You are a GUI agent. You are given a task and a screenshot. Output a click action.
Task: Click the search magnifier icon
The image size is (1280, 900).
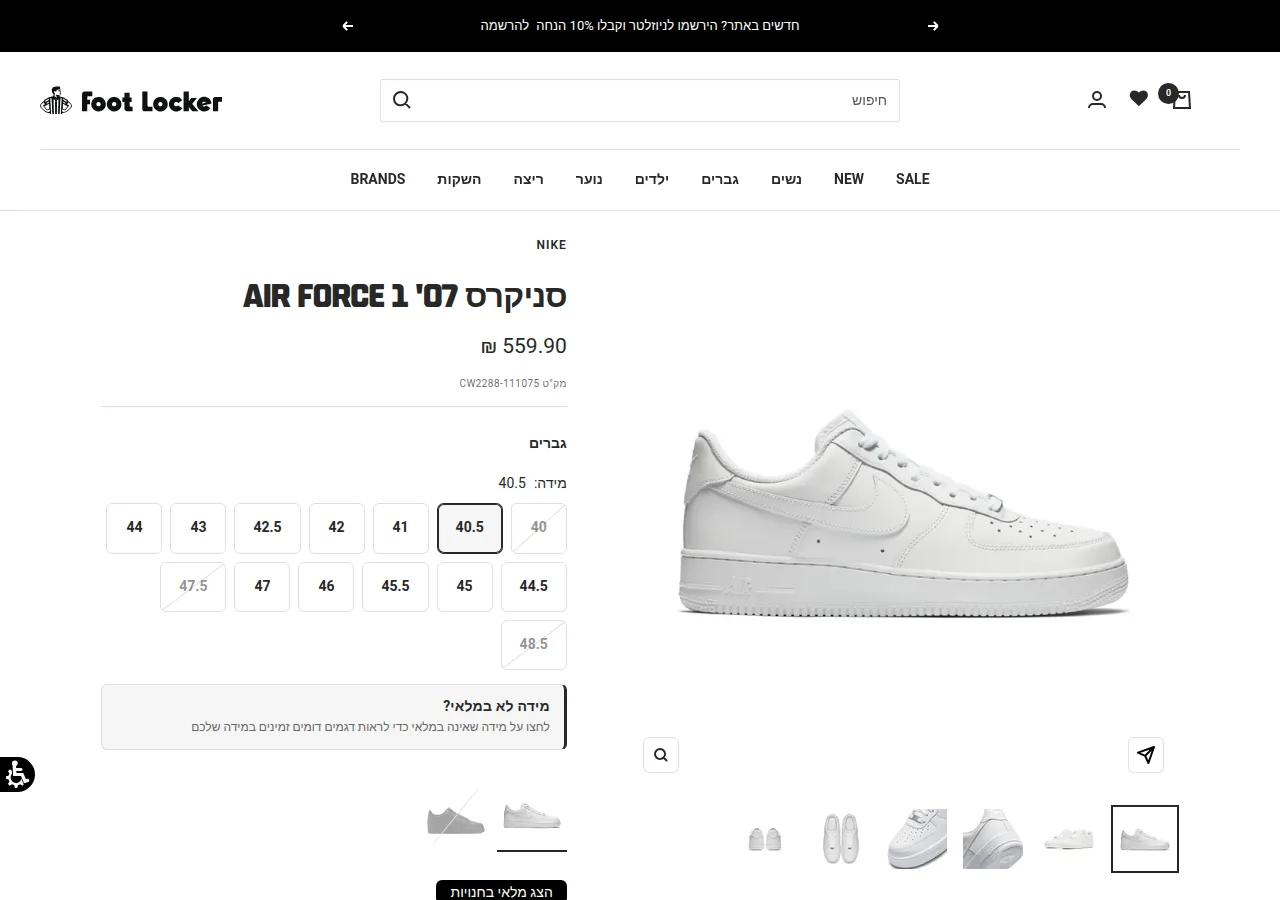(402, 100)
